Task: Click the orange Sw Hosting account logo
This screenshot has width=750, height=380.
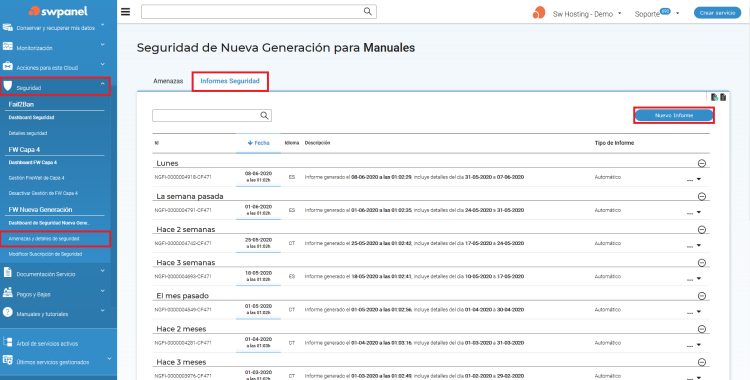Action: pyautogui.click(x=539, y=13)
